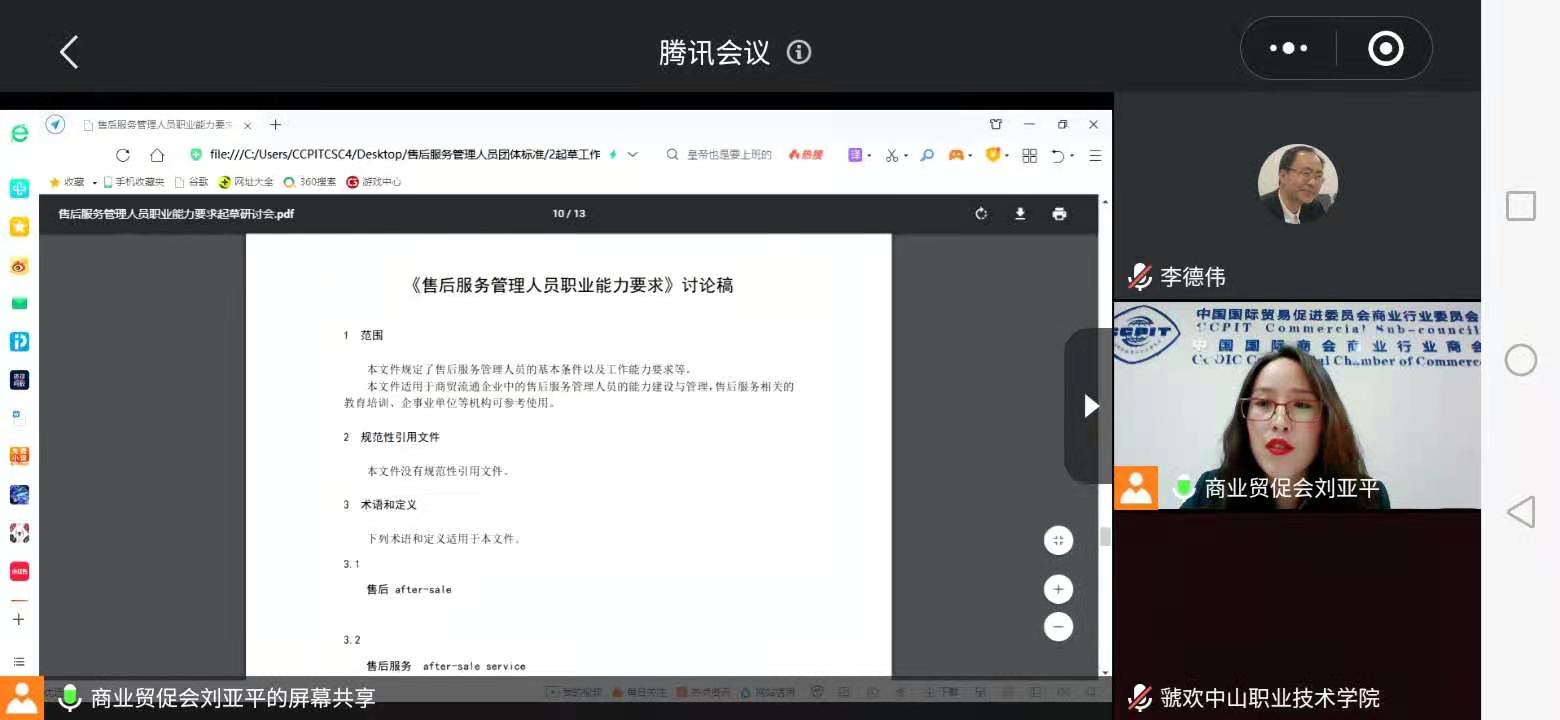
Task: Go to the browser home page
Action: tap(157, 155)
